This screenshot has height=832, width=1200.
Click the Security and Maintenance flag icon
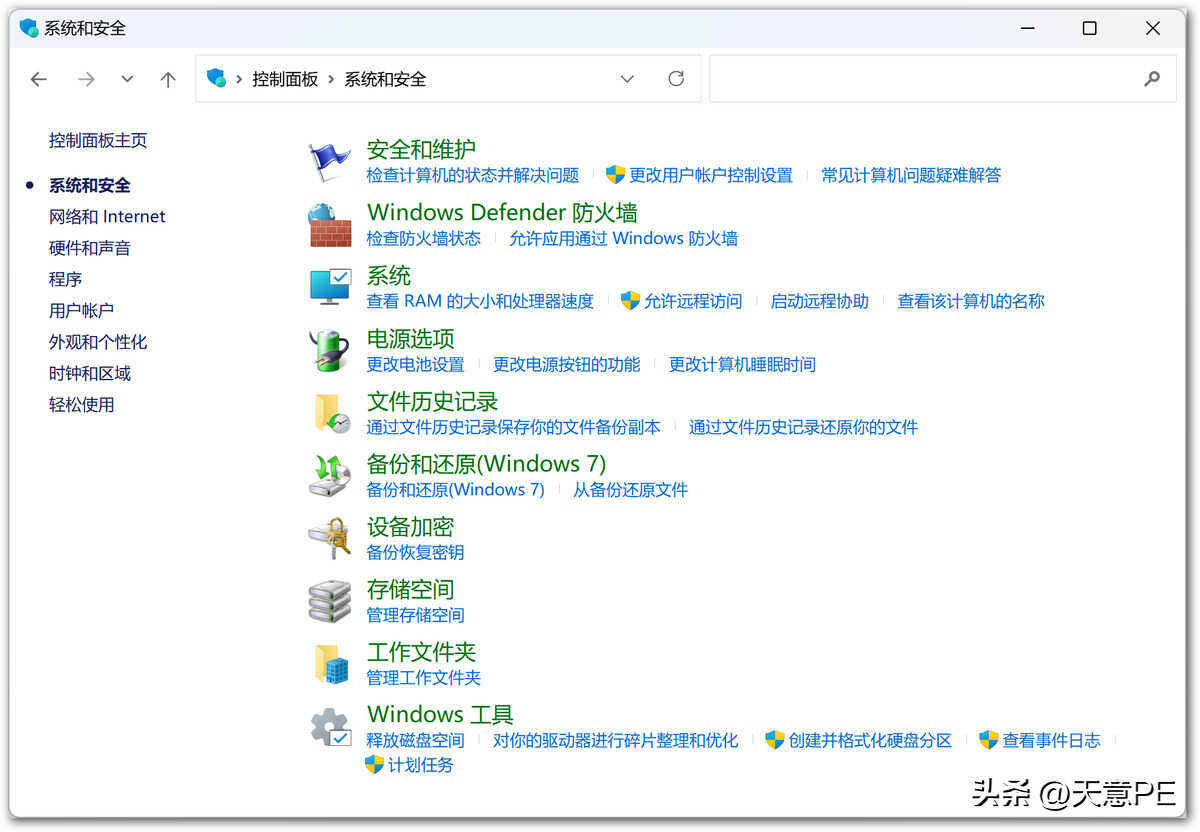click(x=329, y=162)
